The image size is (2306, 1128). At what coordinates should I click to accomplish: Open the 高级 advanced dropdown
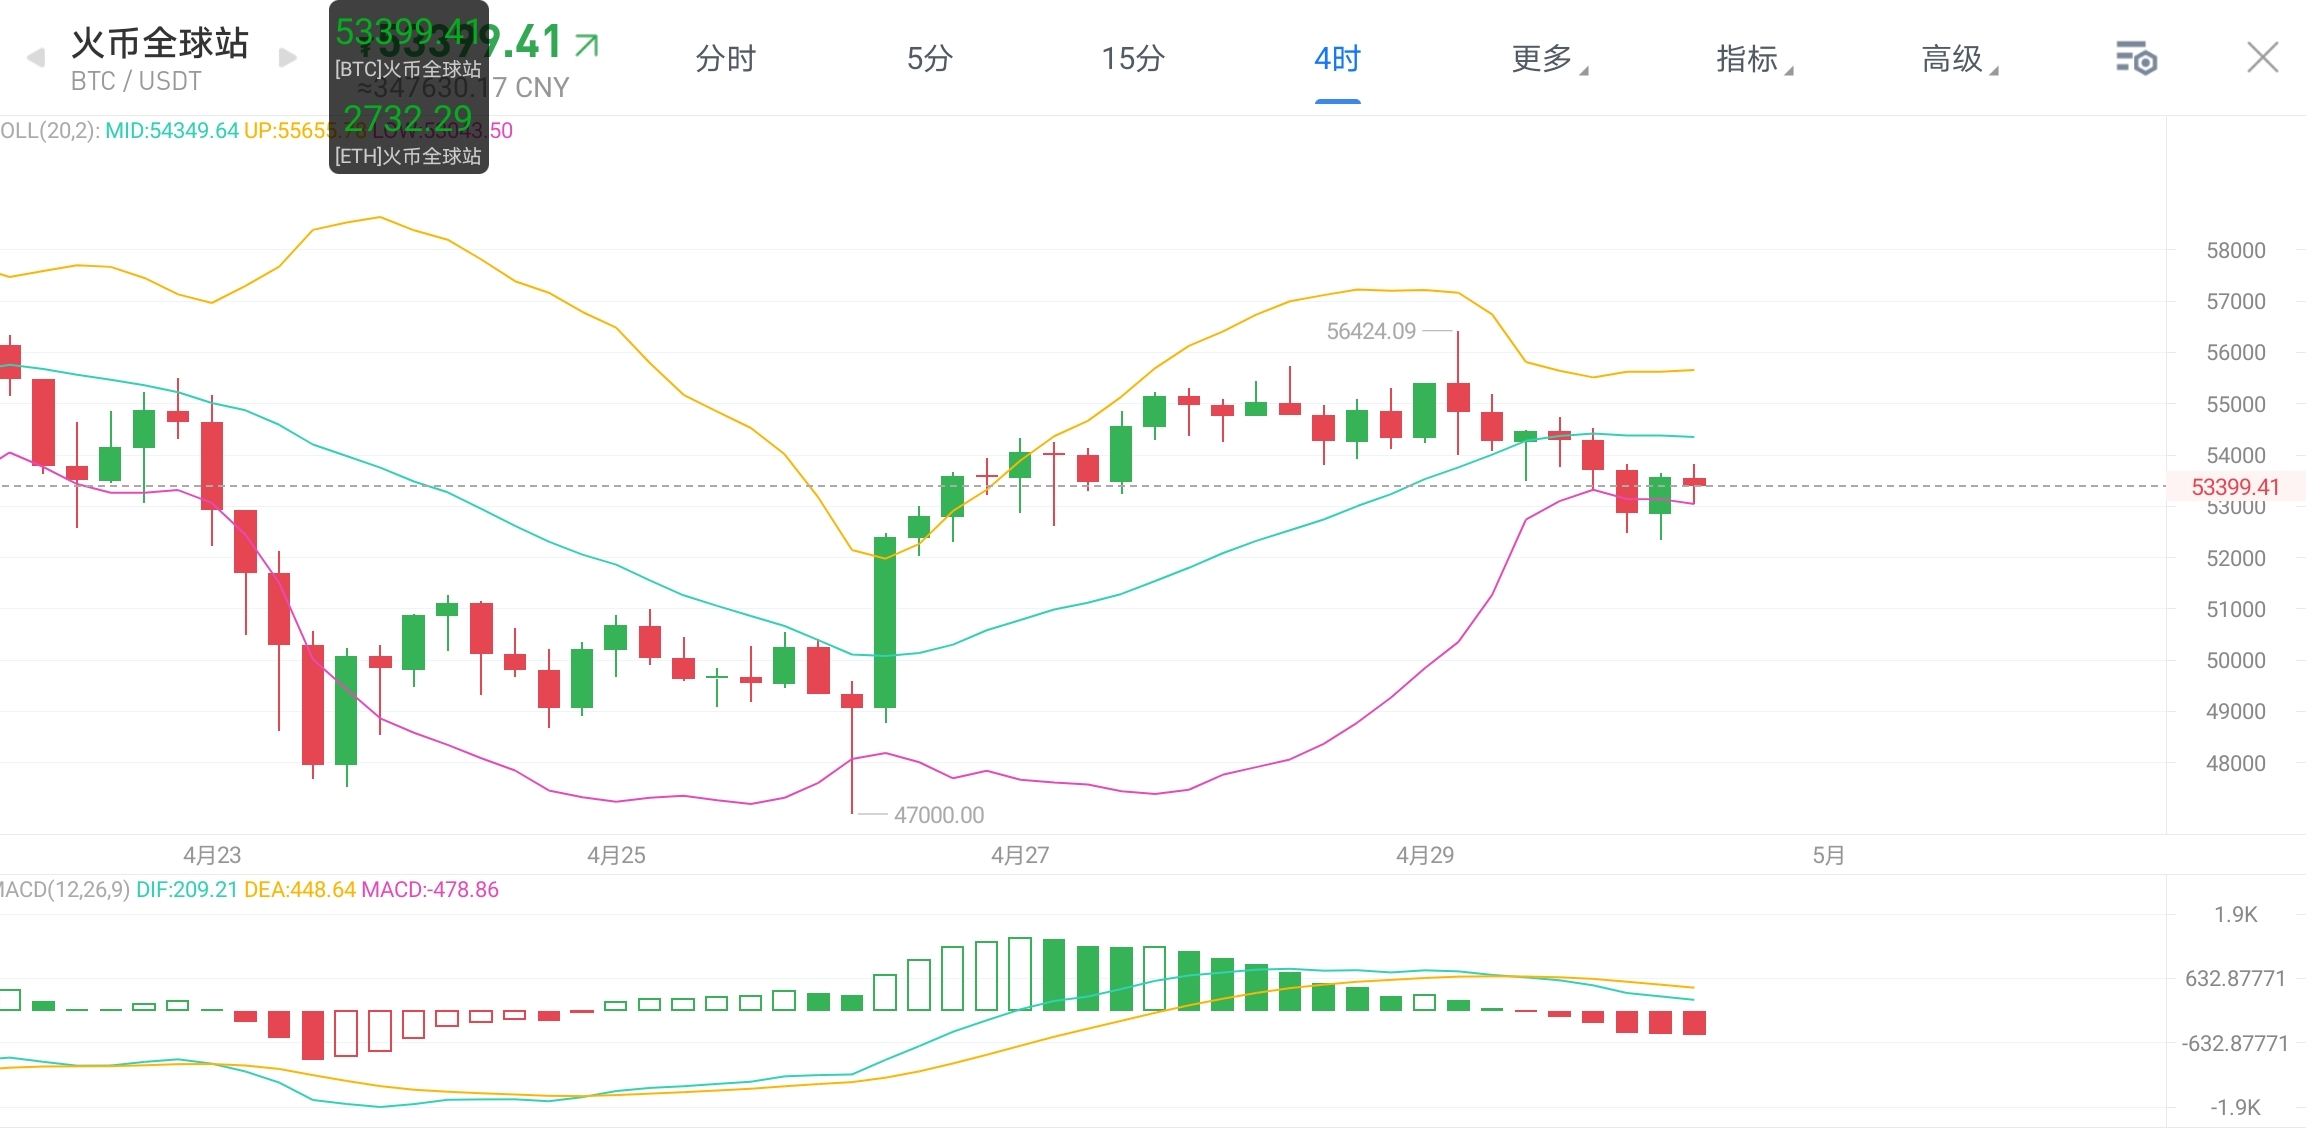click(x=1955, y=60)
